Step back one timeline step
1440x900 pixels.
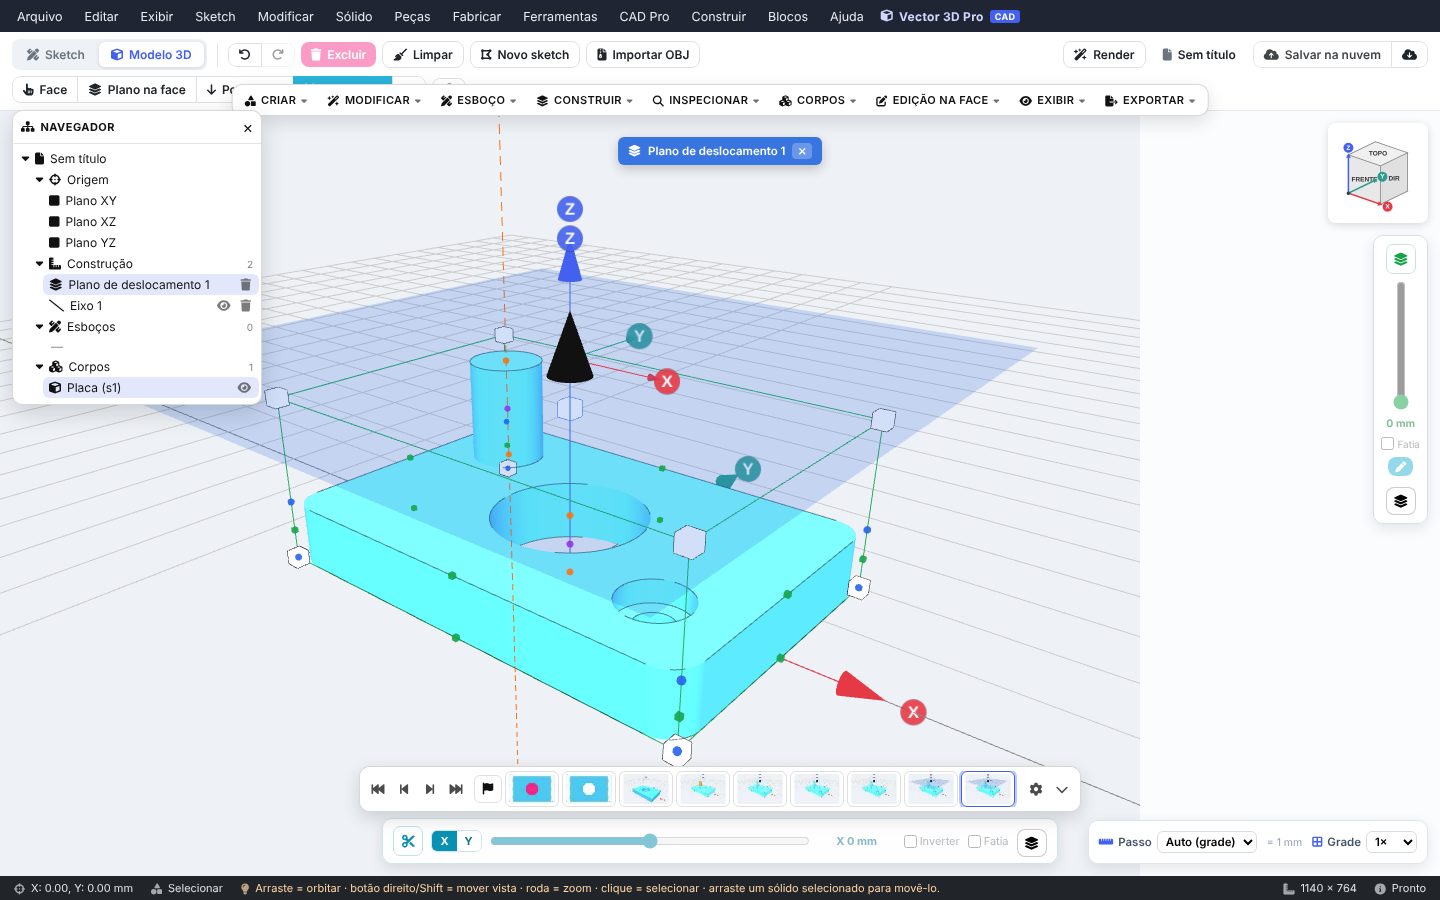404,789
